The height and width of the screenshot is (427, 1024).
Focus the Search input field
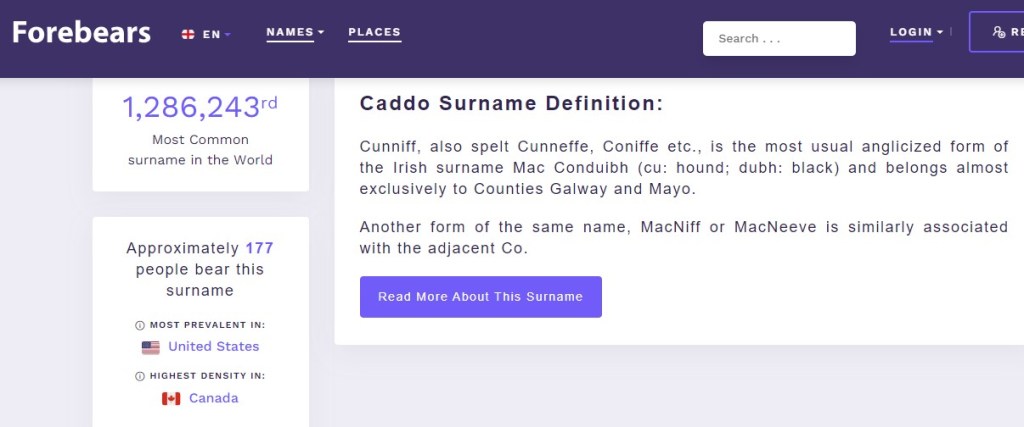click(779, 39)
